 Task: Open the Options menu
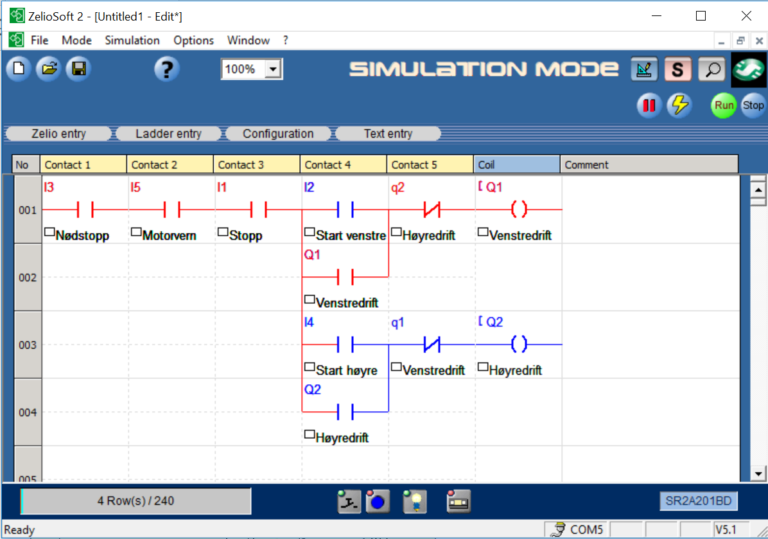[x=193, y=40]
